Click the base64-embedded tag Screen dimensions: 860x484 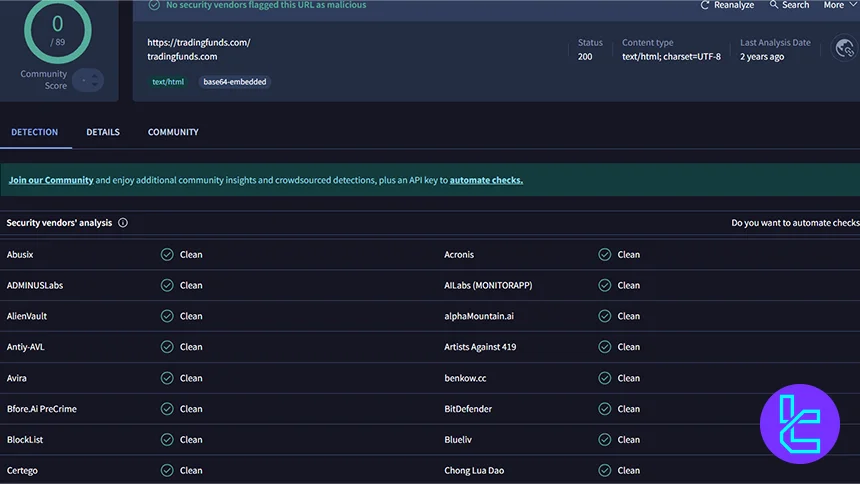tap(234, 82)
